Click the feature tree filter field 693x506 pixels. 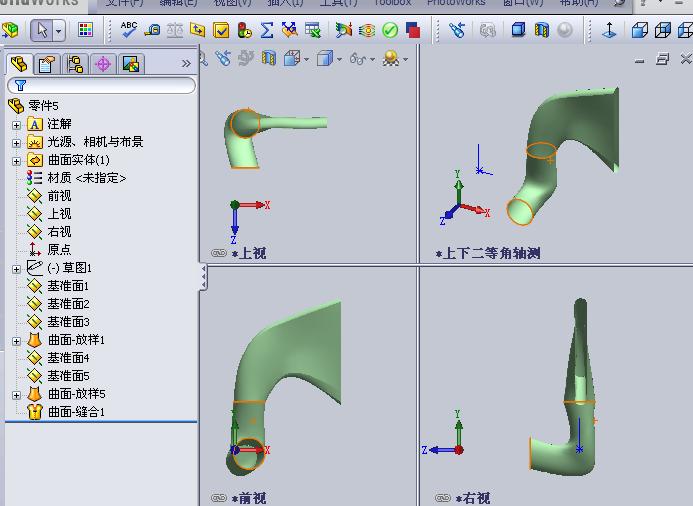click(x=102, y=85)
